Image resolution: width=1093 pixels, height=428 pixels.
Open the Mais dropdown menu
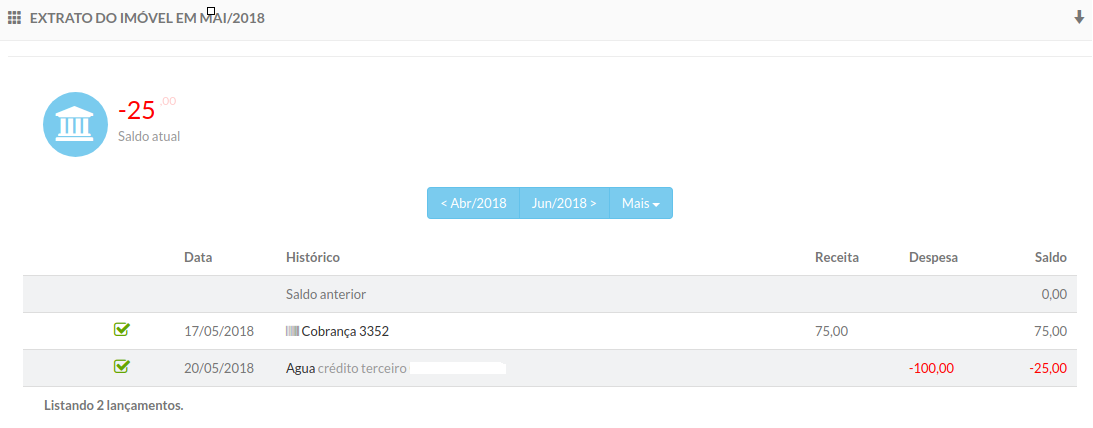(640, 203)
